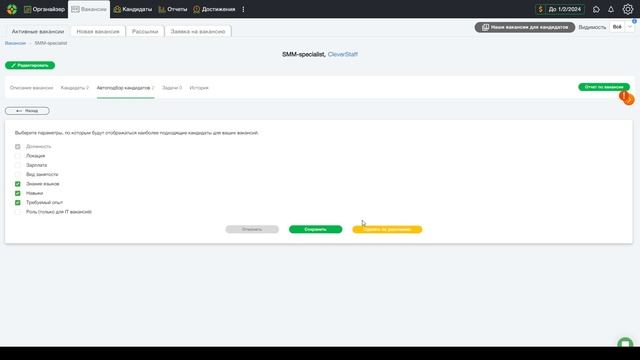The width and height of the screenshot is (640, 360).
Task: Open the Видимость dropdown showing 'Все'
Action: click(x=622, y=27)
